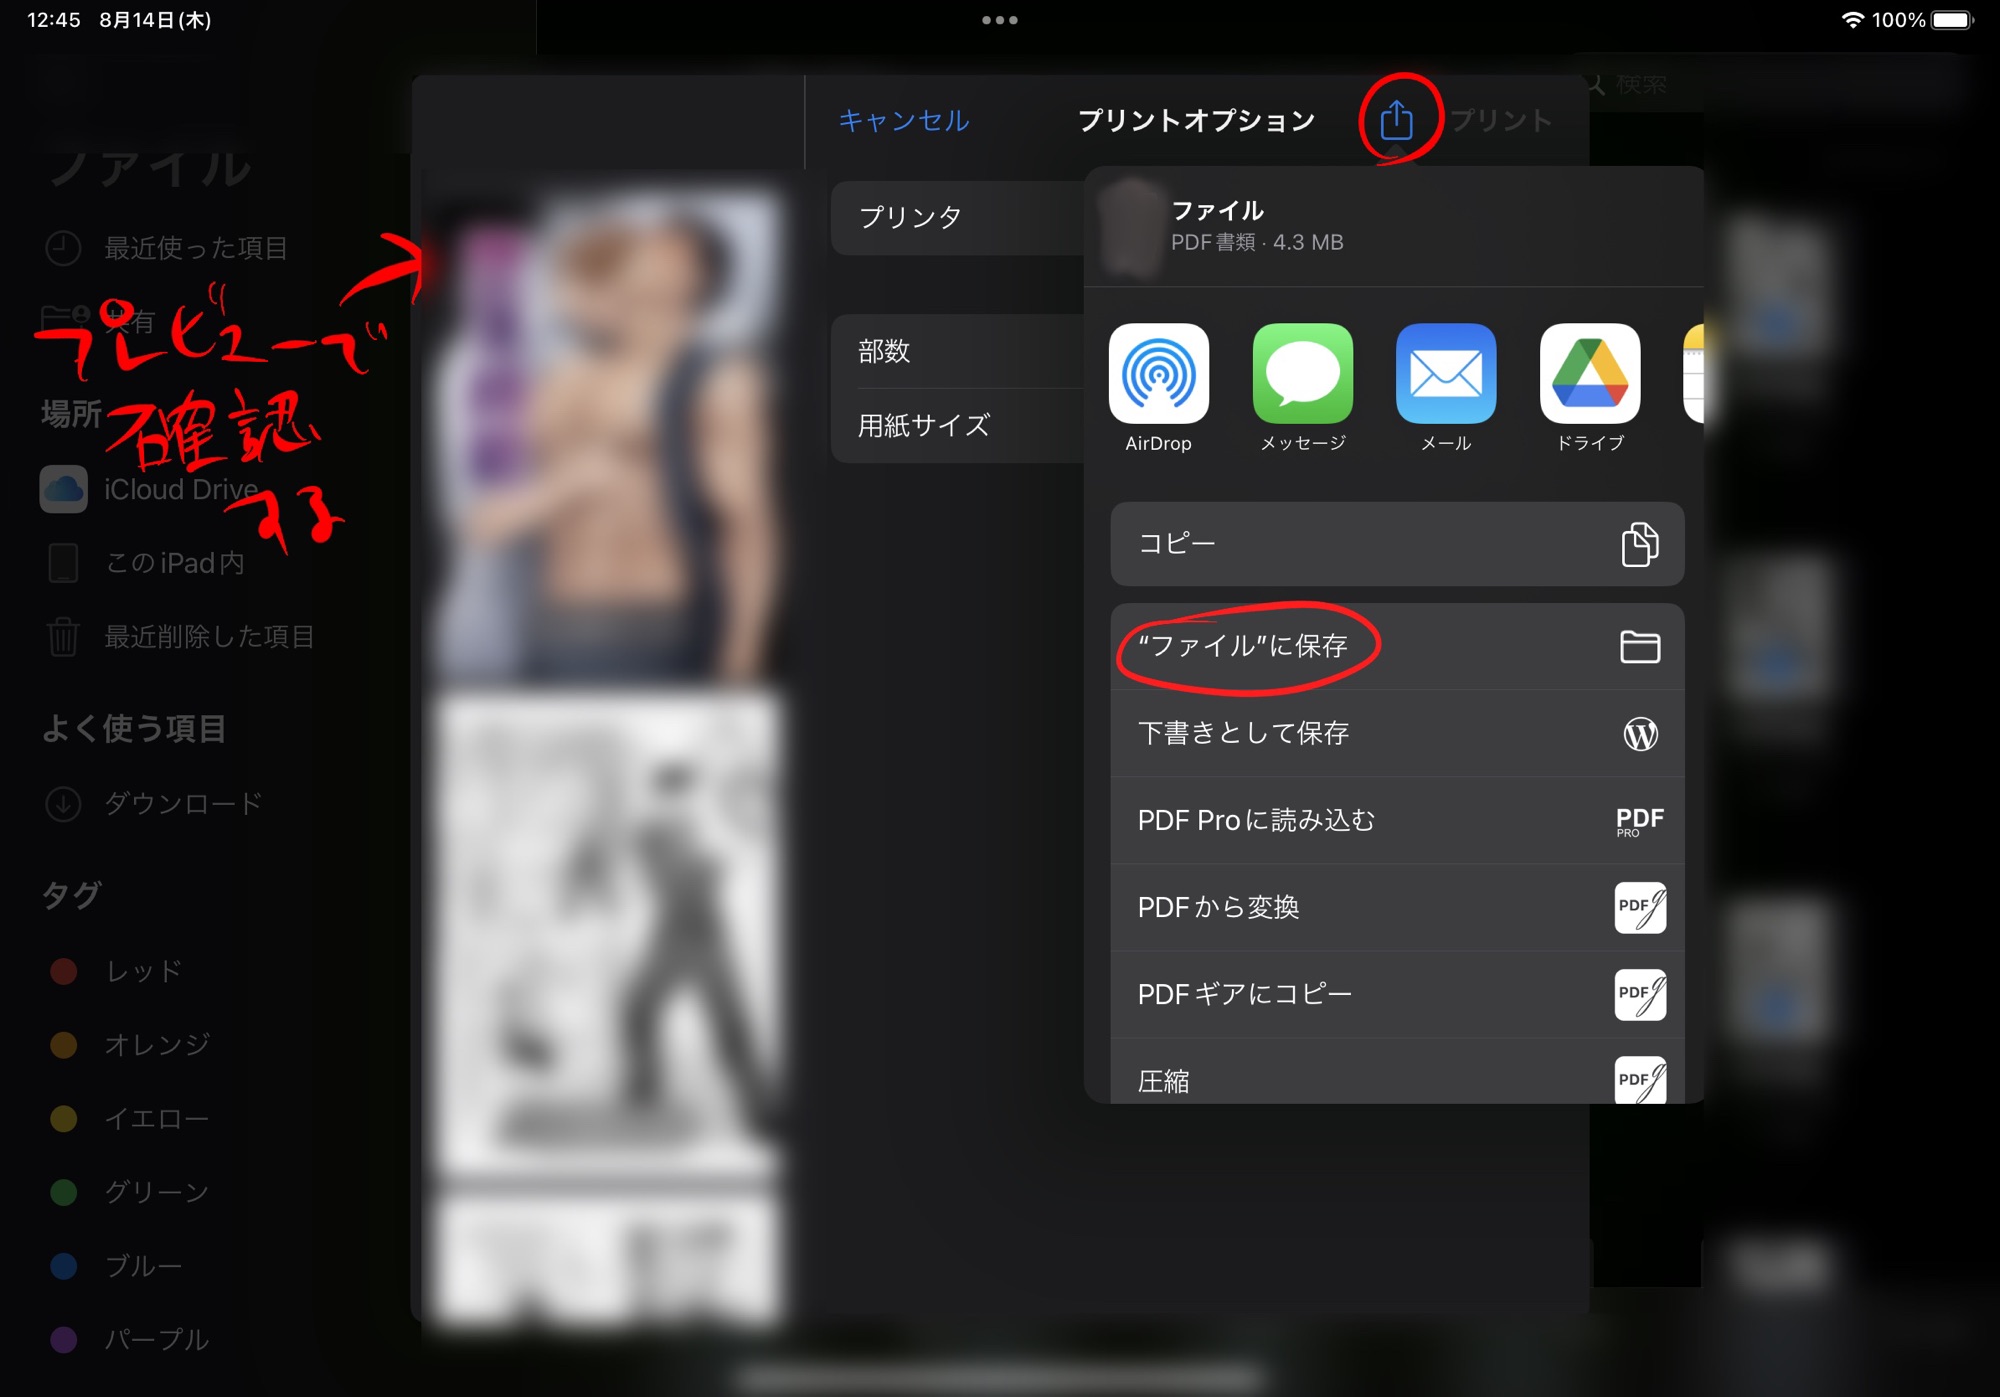Tap the second page manga preview thumbnail

(607, 935)
